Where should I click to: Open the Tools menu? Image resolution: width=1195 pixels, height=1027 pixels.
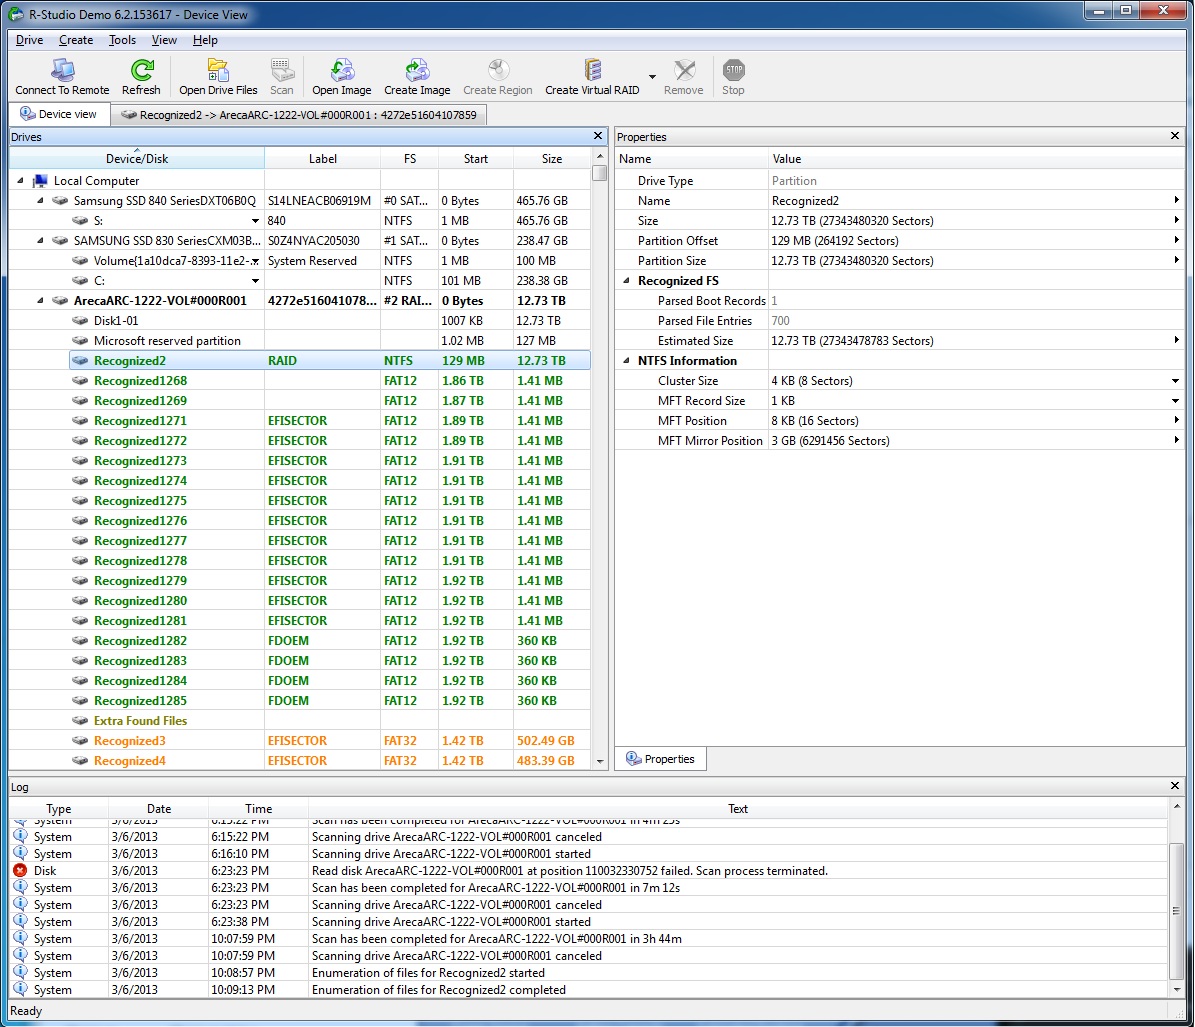[x=122, y=40]
